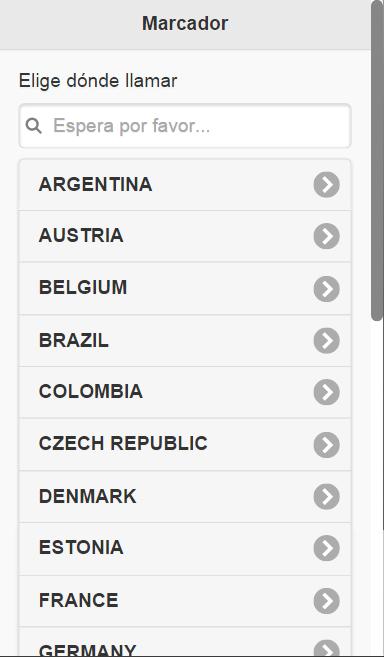Click the vertical scrollbar thumb
Screen dimensions: 384x657
pos(377,161)
